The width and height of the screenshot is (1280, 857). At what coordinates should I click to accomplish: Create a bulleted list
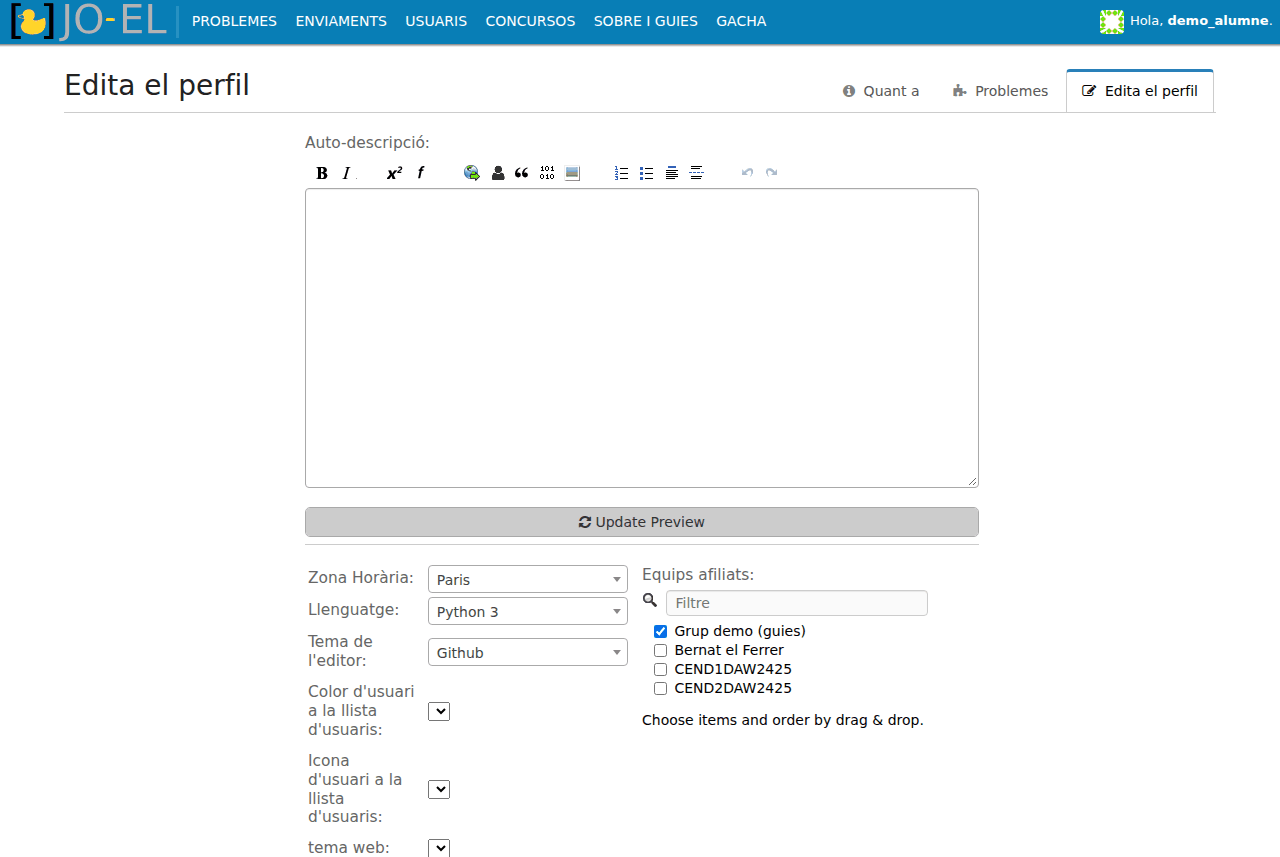pos(647,173)
